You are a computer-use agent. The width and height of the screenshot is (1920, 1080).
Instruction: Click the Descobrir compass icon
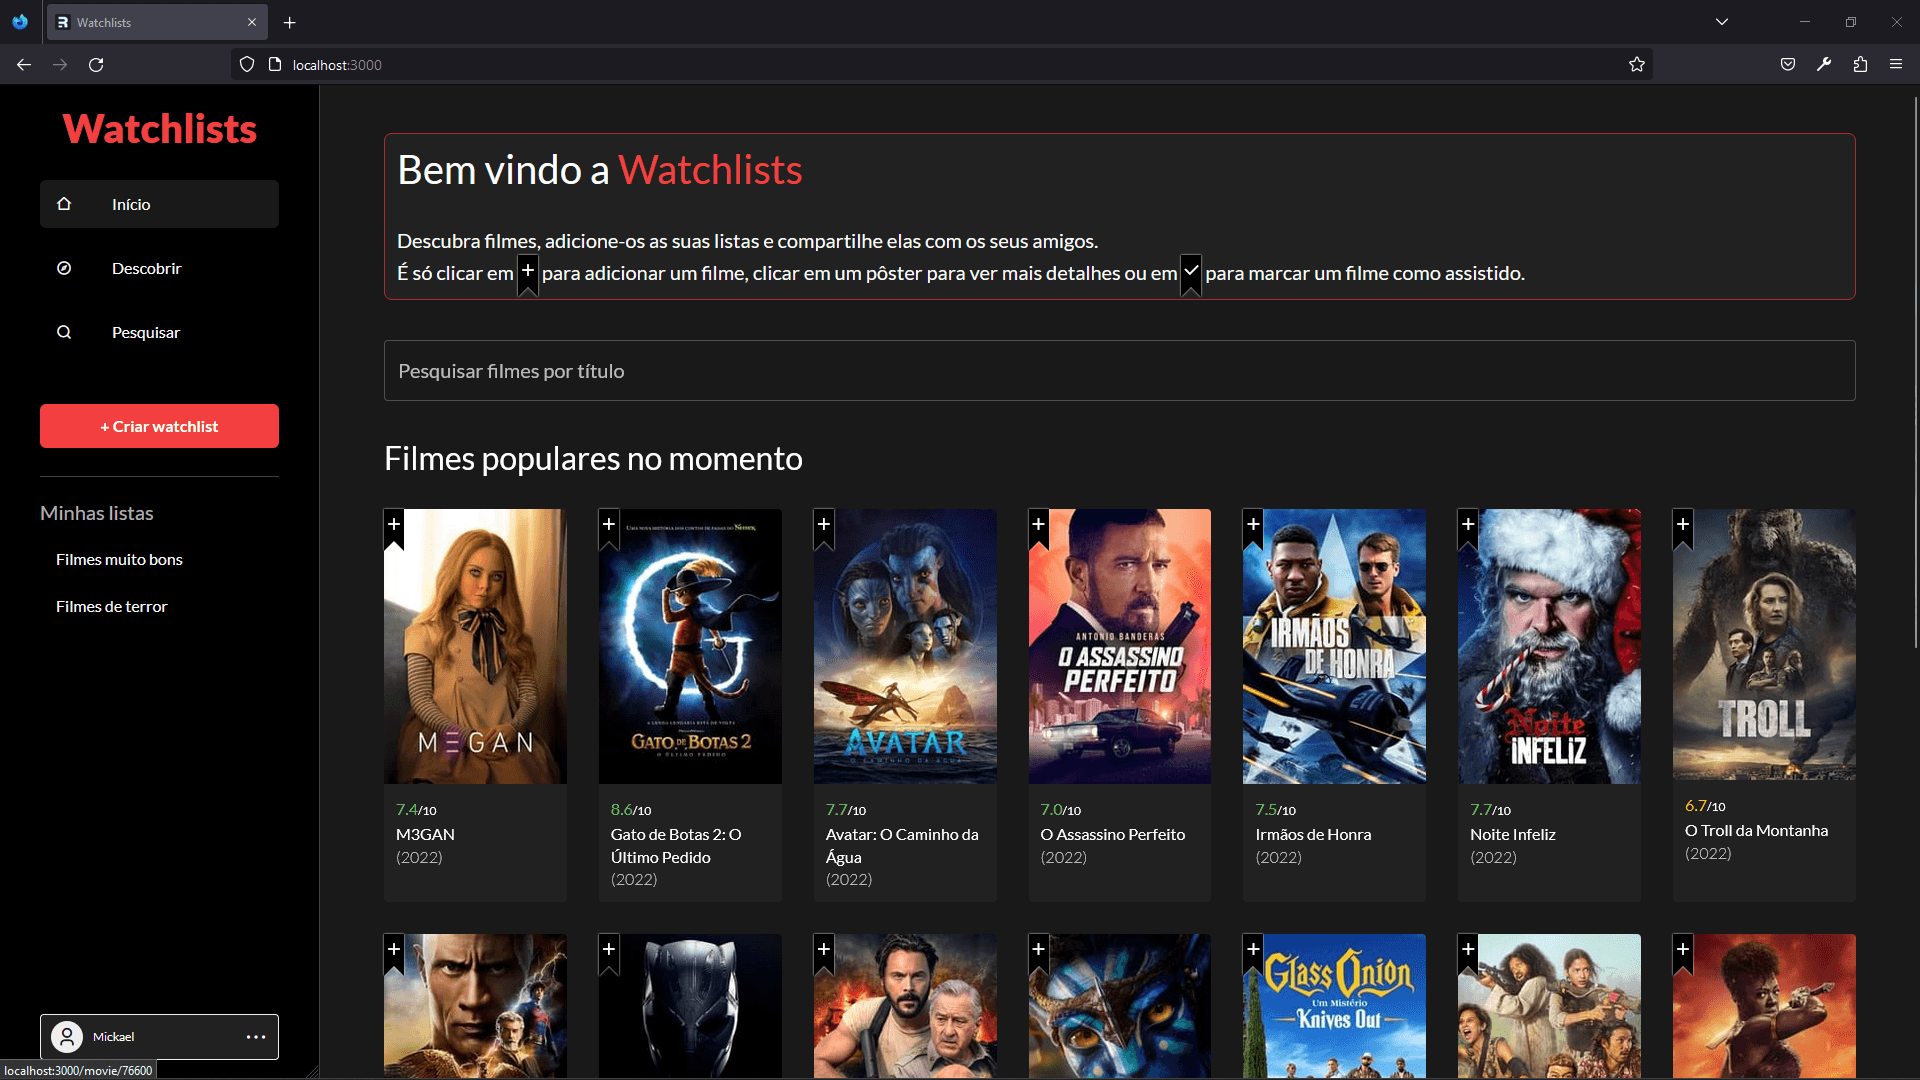64,268
